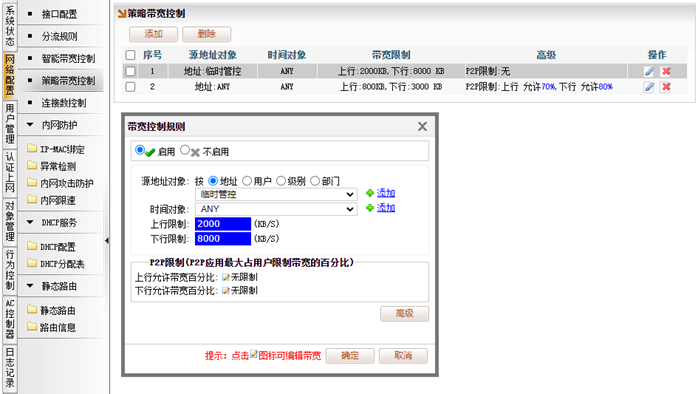Click edit icon for 上行允许带宽百分比
This screenshot has width=698, height=394.
click(x=226, y=277)
